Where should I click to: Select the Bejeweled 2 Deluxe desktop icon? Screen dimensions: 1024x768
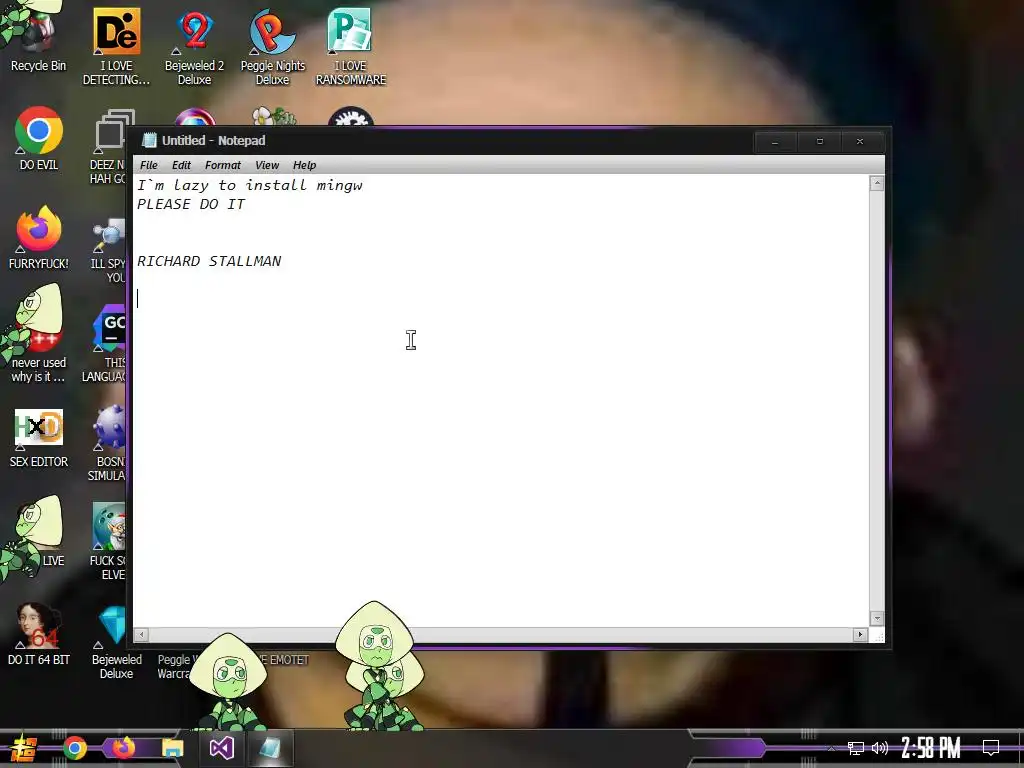tap(194, 46)
